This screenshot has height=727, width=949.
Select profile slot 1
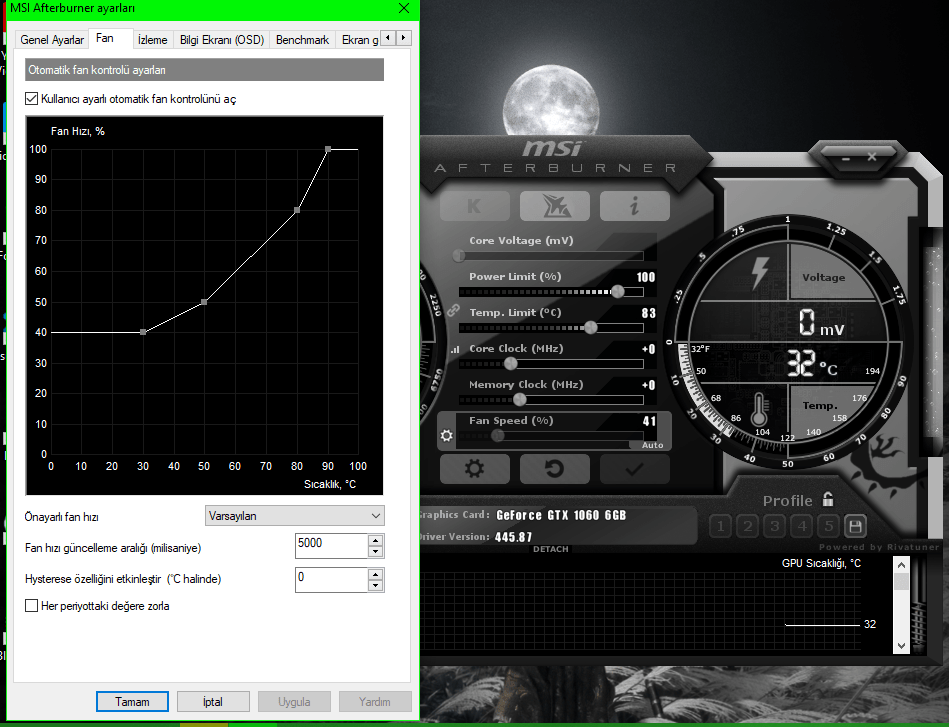point(720,526)
